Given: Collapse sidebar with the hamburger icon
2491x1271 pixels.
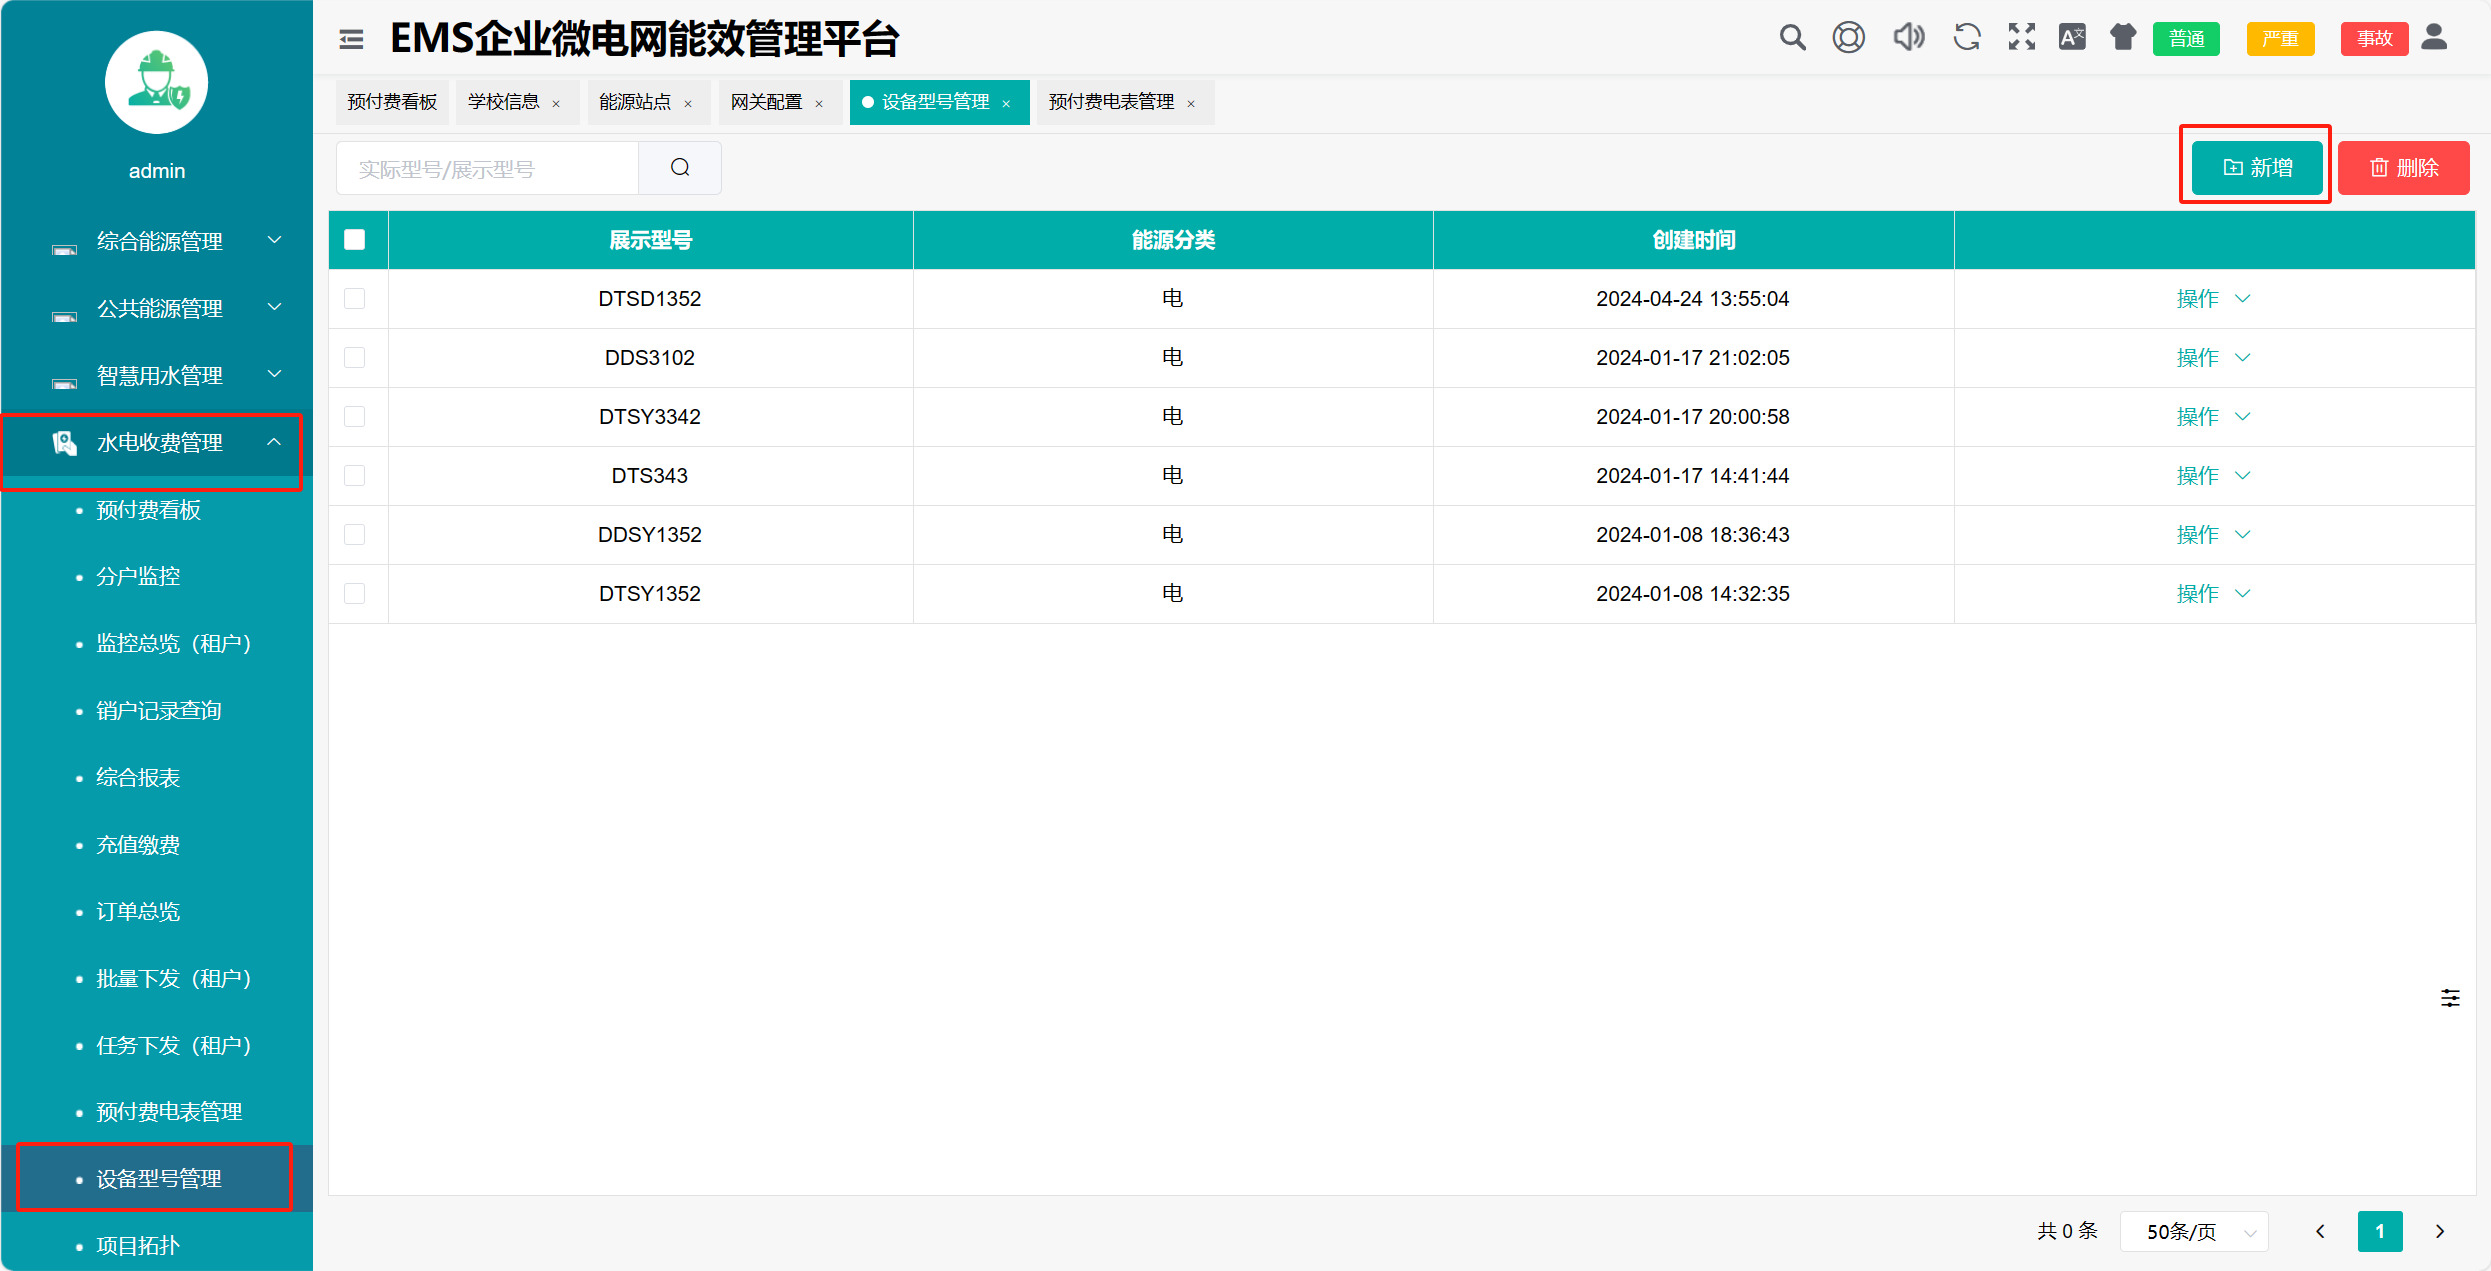Looking at the screenshot, I should 351,39.
